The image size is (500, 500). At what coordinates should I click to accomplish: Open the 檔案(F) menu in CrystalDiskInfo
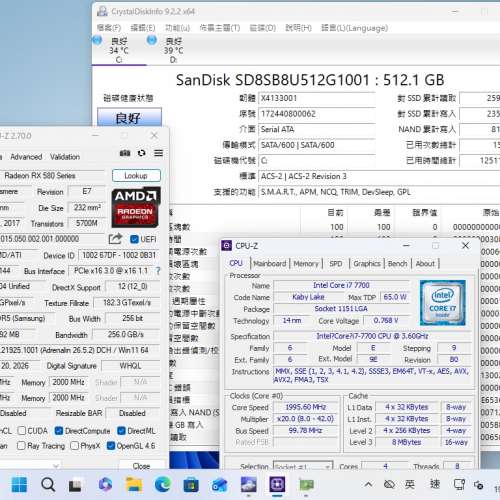point(109,28)
